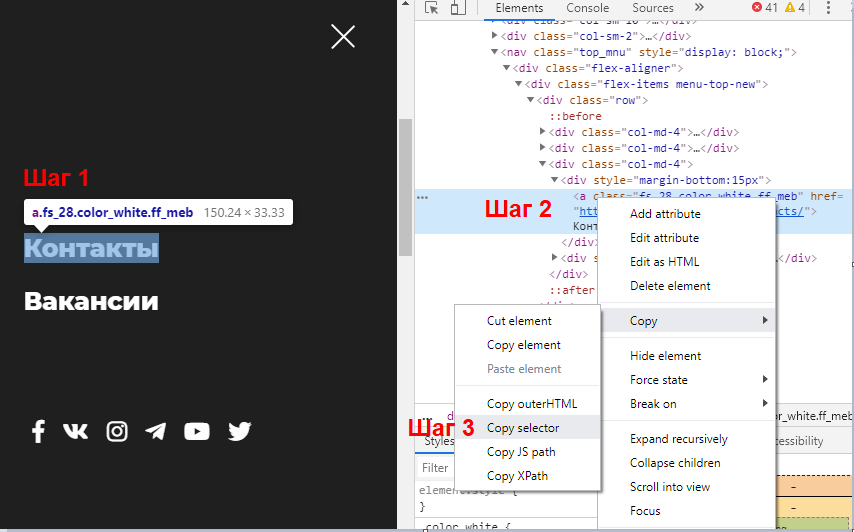Open the Facebook social icon
854x532 pixels.
tap(38, 431)
